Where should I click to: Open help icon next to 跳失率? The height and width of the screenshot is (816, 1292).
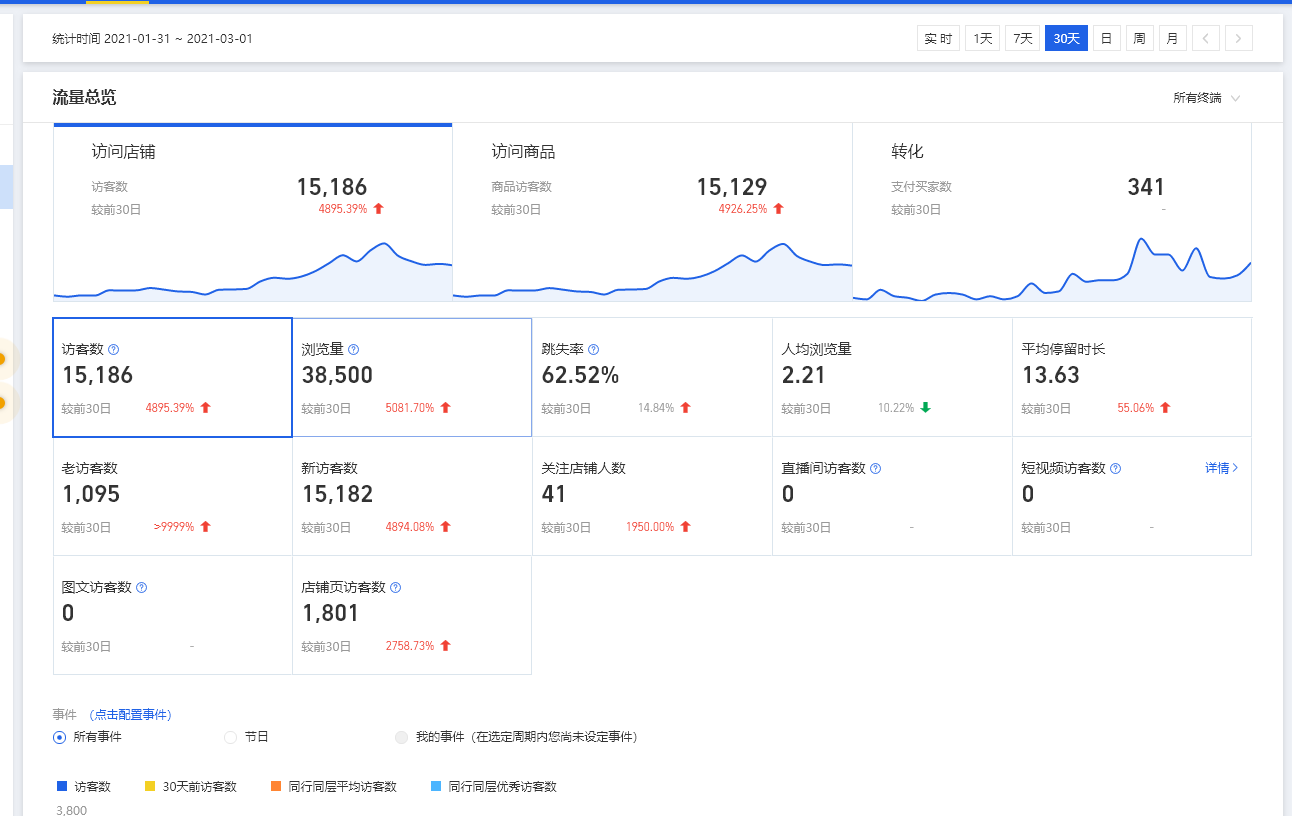coord(593,350)
